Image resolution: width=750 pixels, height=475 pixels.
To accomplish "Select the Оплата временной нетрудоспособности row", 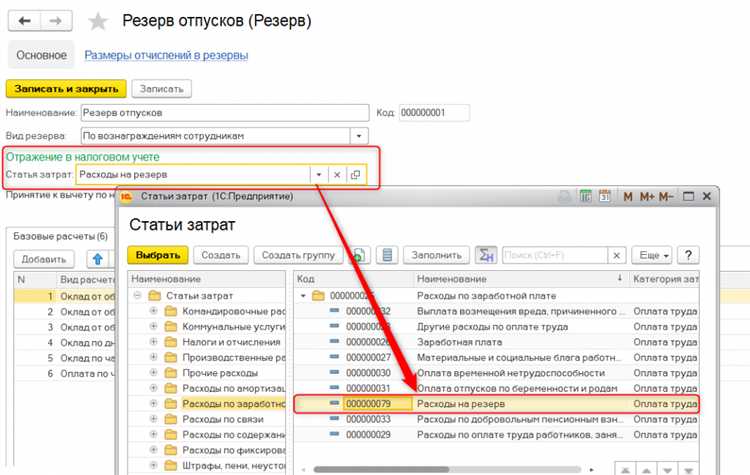I will [x=496, y=373].
